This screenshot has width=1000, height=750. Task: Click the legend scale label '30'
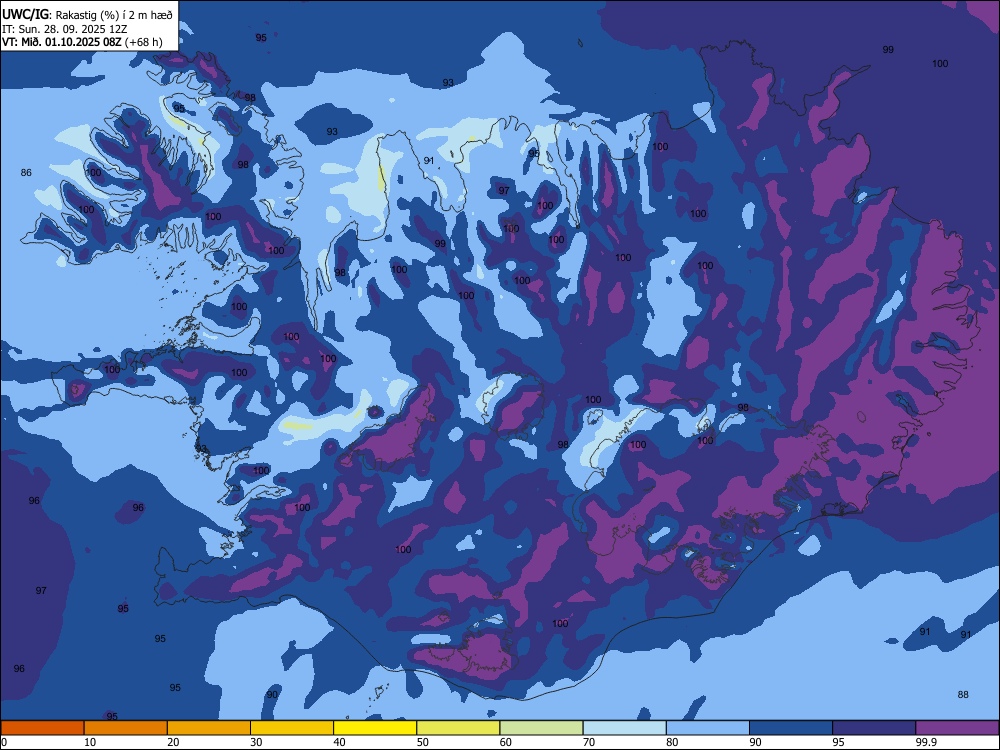pos(256,742)
